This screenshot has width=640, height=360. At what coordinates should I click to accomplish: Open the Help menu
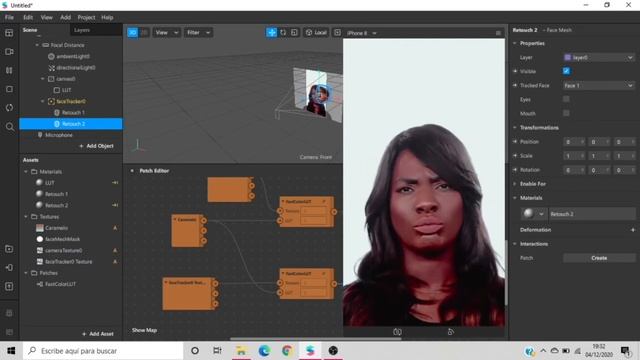tap(107, 18)
